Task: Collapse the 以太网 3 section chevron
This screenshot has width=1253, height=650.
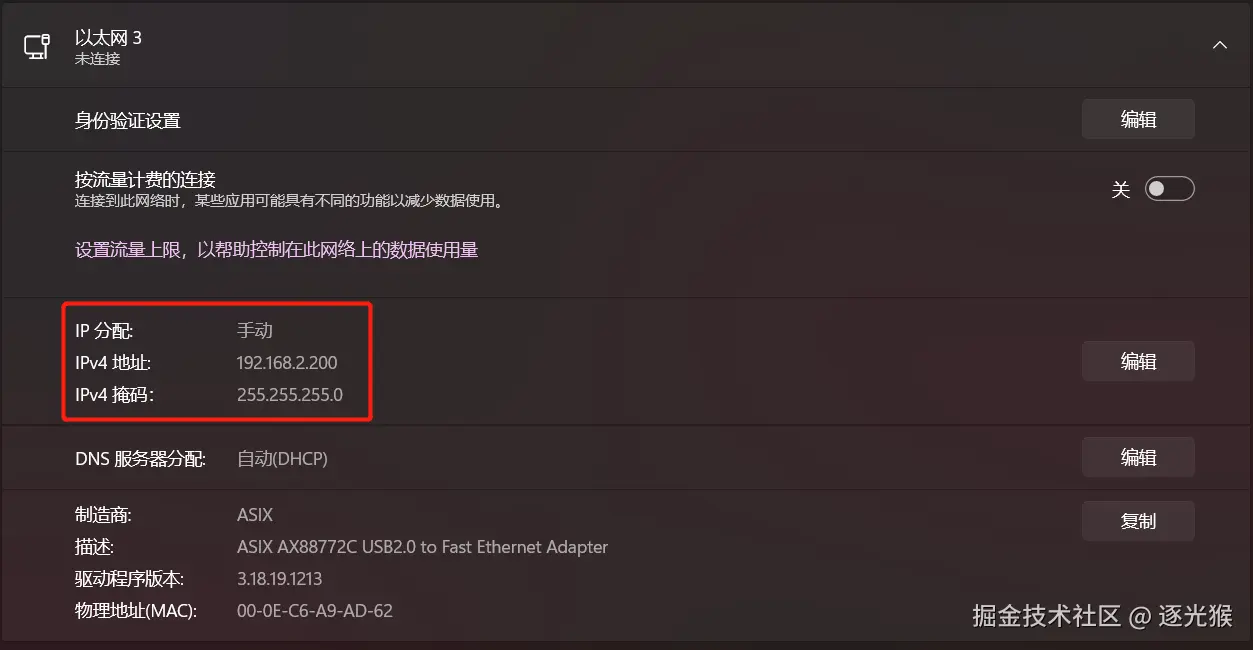Action: click(1219, 45)
